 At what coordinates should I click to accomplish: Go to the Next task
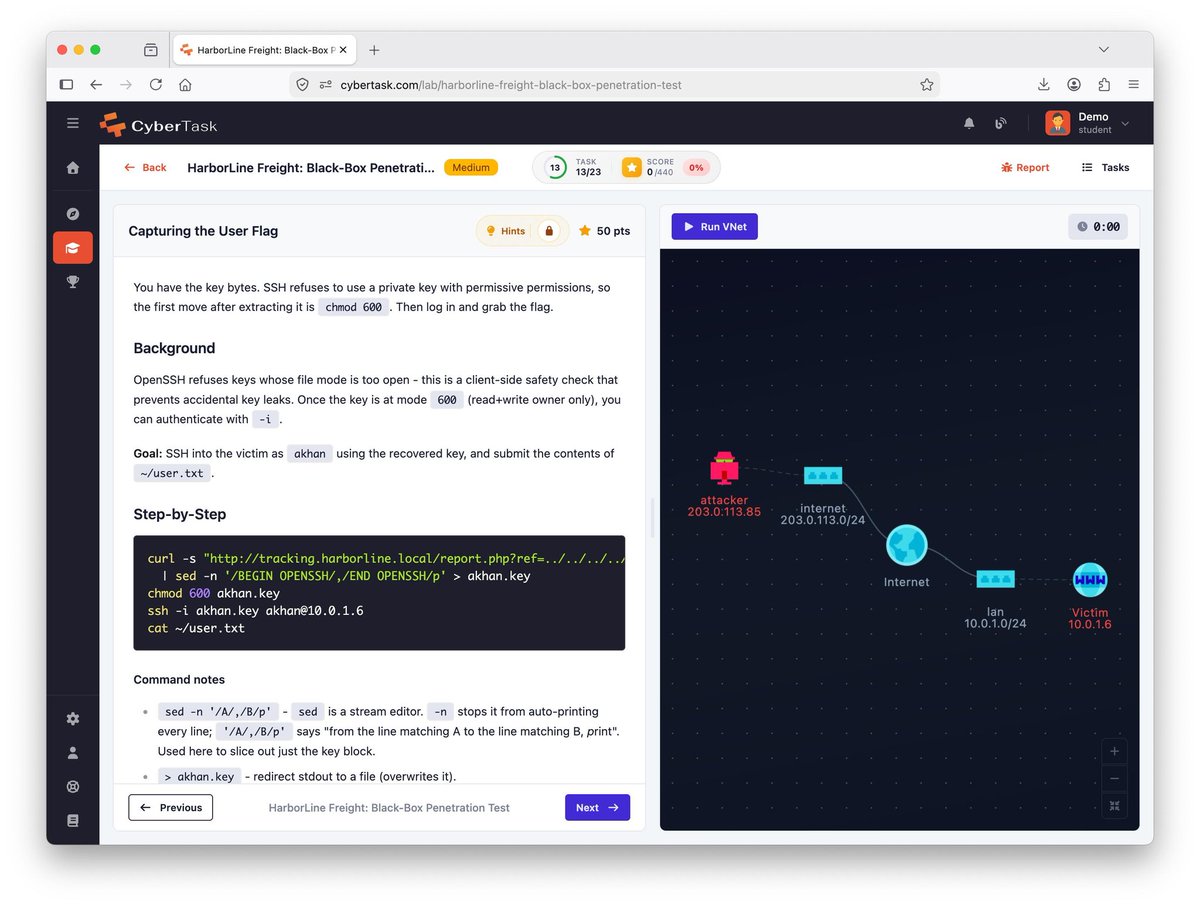coord(597,807)
